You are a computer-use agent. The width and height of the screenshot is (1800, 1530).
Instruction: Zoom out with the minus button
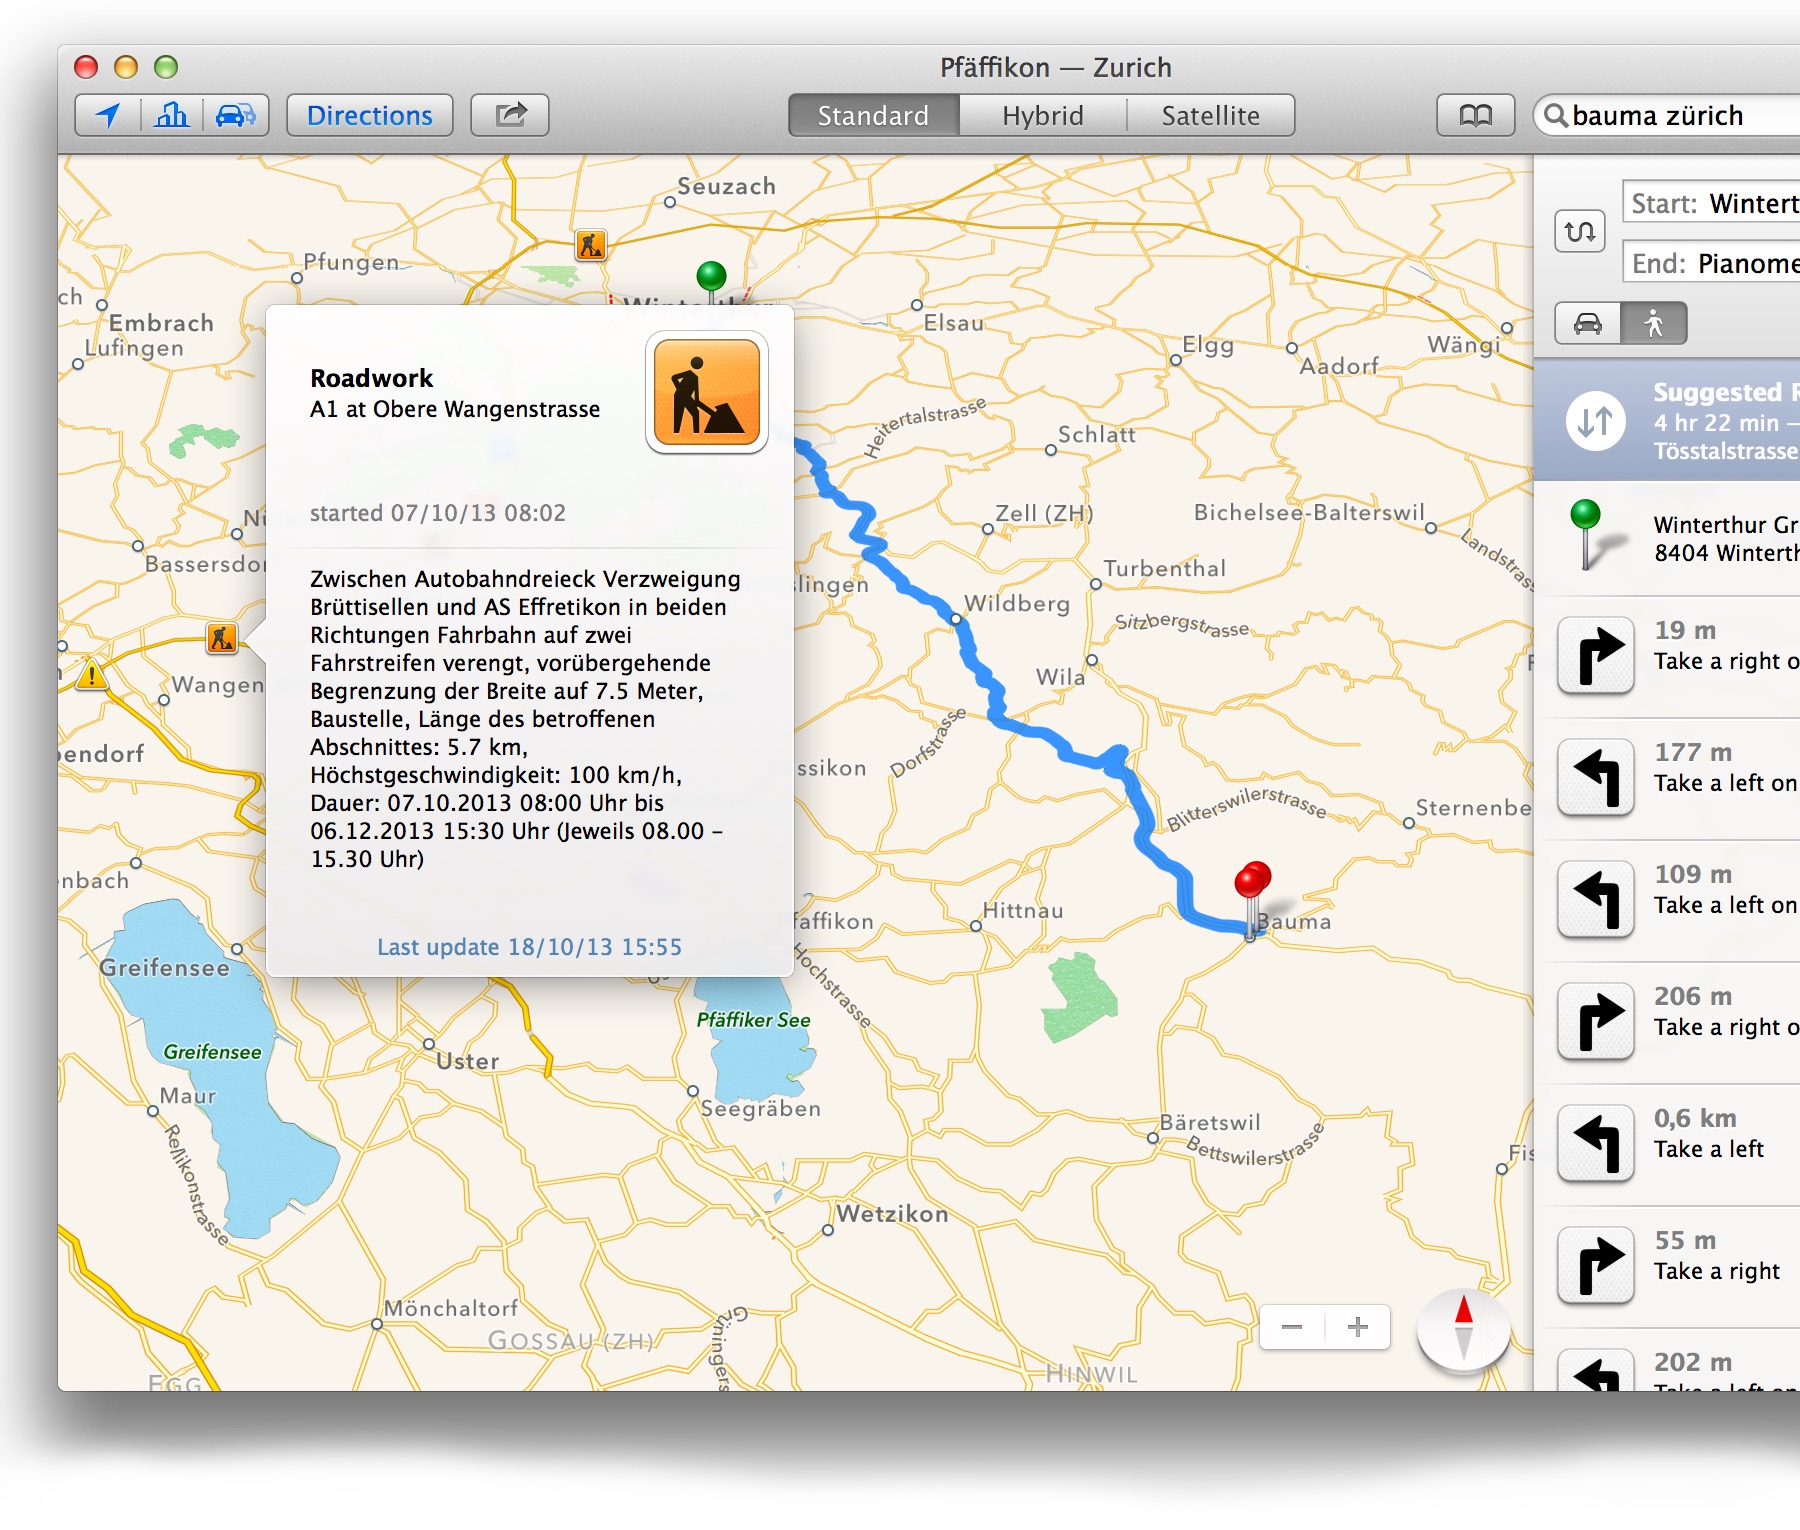1292,1328
